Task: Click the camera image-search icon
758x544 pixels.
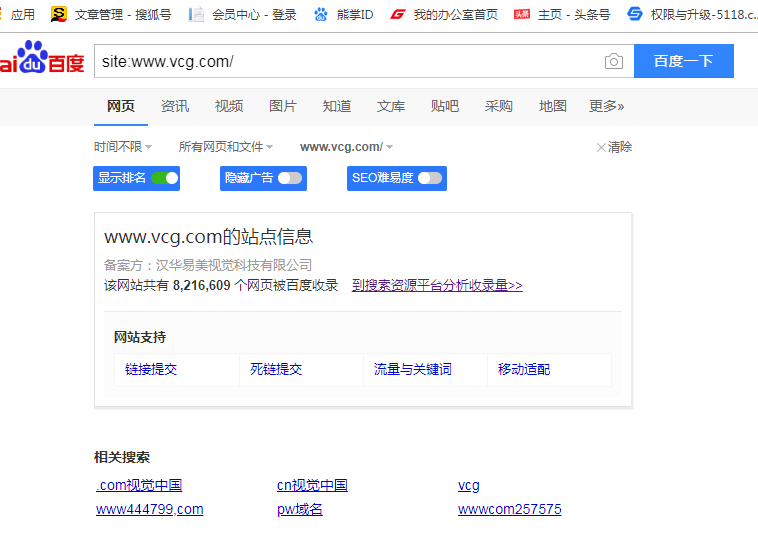Action: pyautogui.click(x=613, y=61)
